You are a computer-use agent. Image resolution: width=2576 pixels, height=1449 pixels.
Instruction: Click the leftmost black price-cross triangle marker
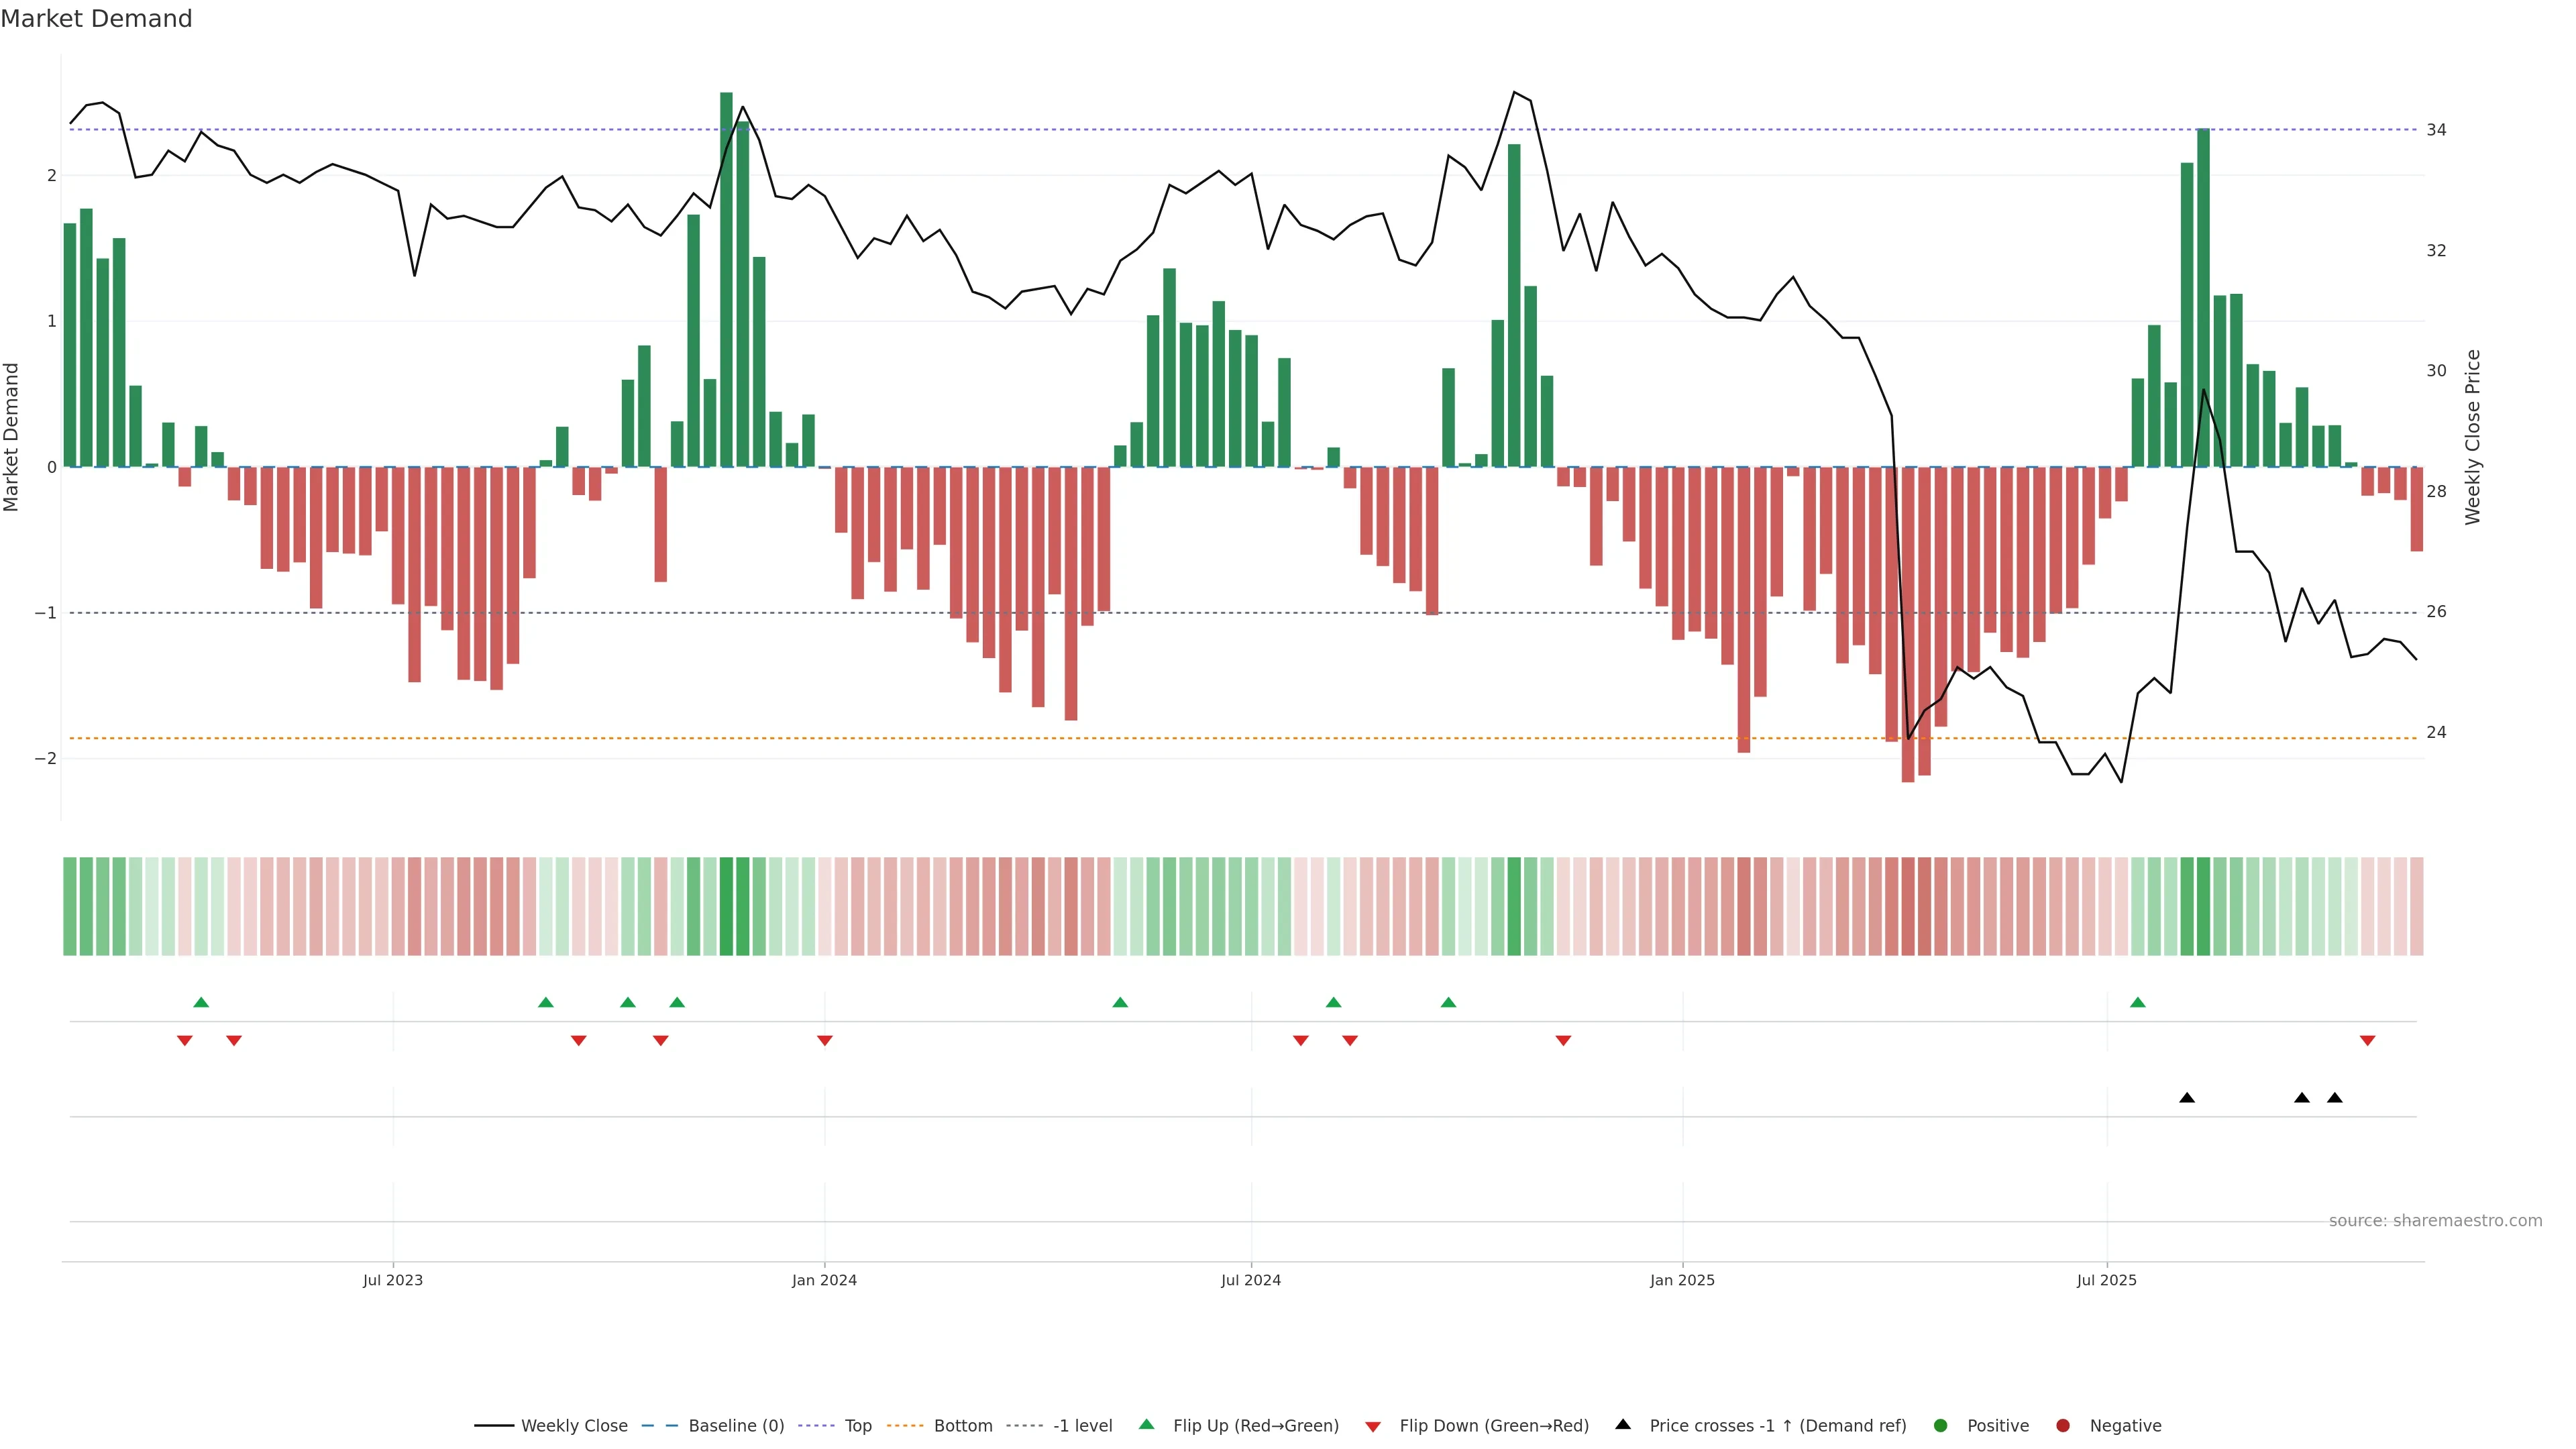pos(2187,1098)
